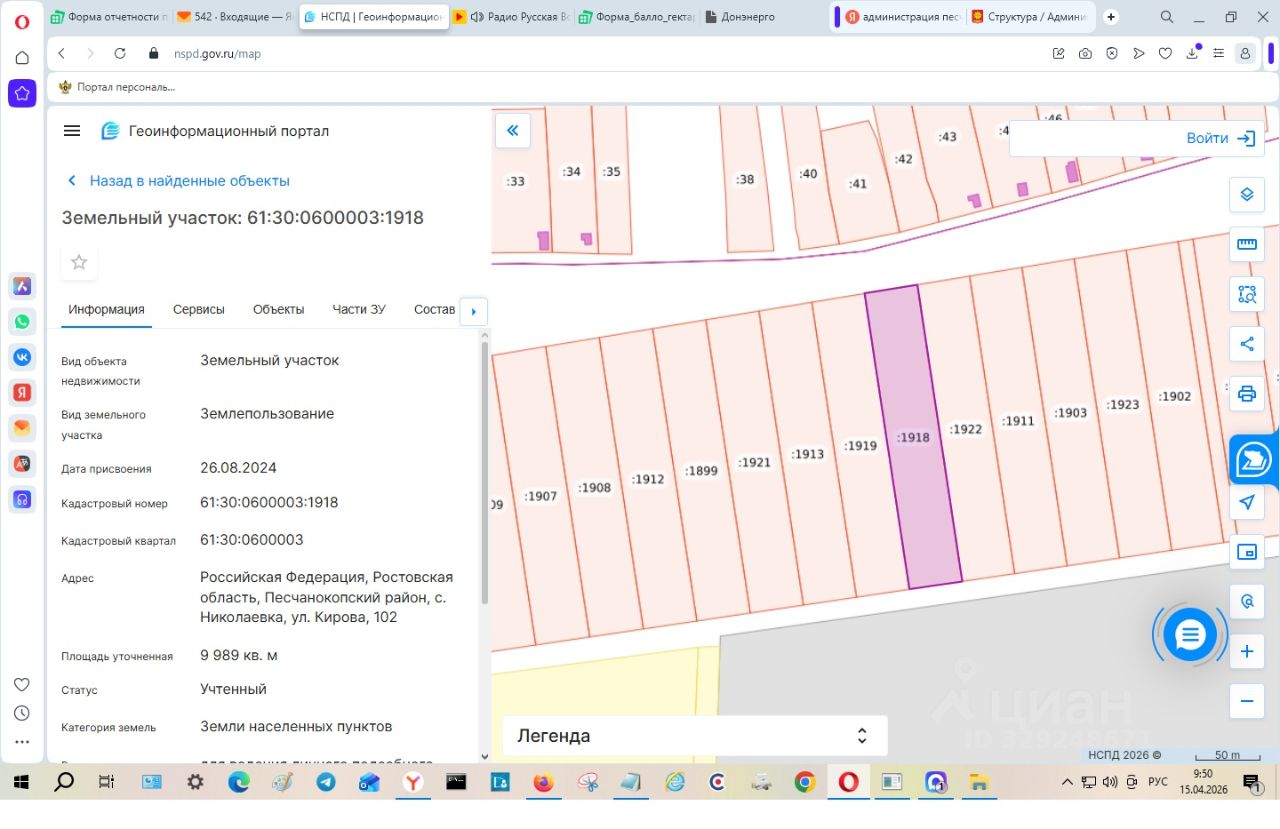This screenshot has width=1280, height=829.
Task: Zoom out on the map
Action: point(1247,701)
